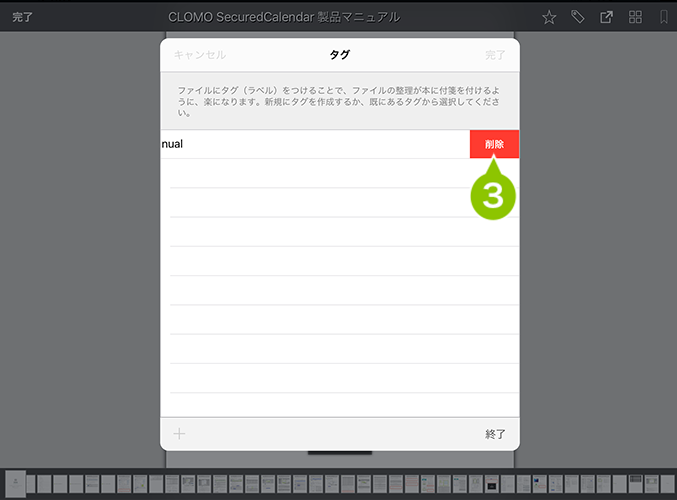Tap キャンセル in the tag dialog
Image resolution: width=677 pixels, height=500 pixels.
pyautogui.click(x=200, y=55)
